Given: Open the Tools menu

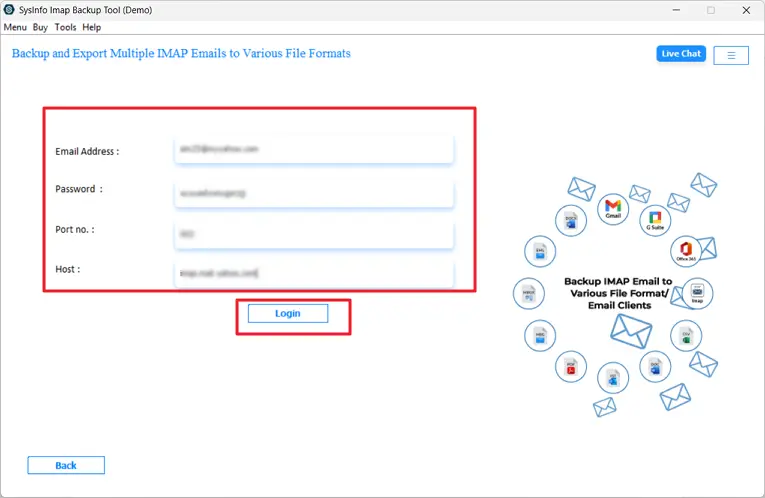Looking at the screenshot, I should point(65,27).
